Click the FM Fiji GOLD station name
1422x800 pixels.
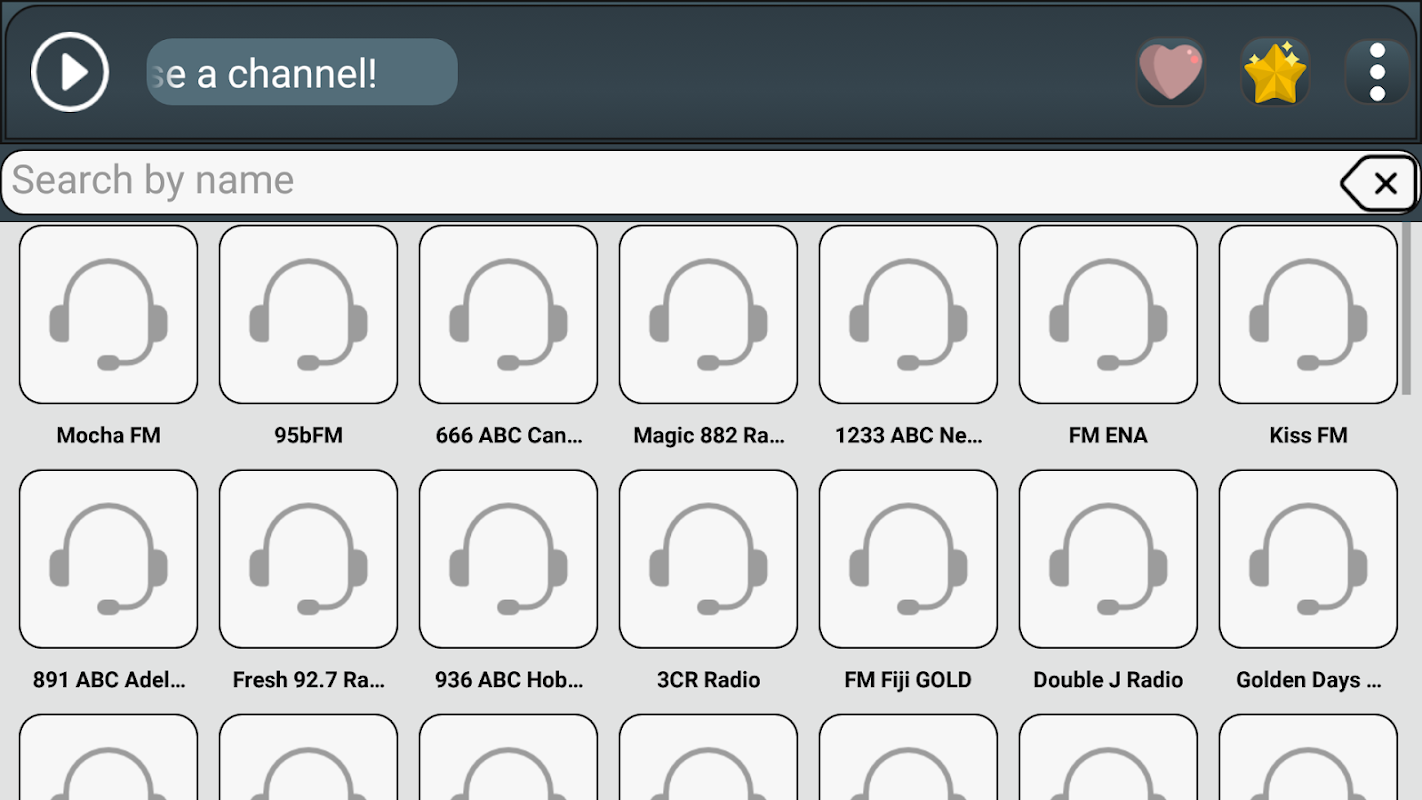(x=909, y=680)
